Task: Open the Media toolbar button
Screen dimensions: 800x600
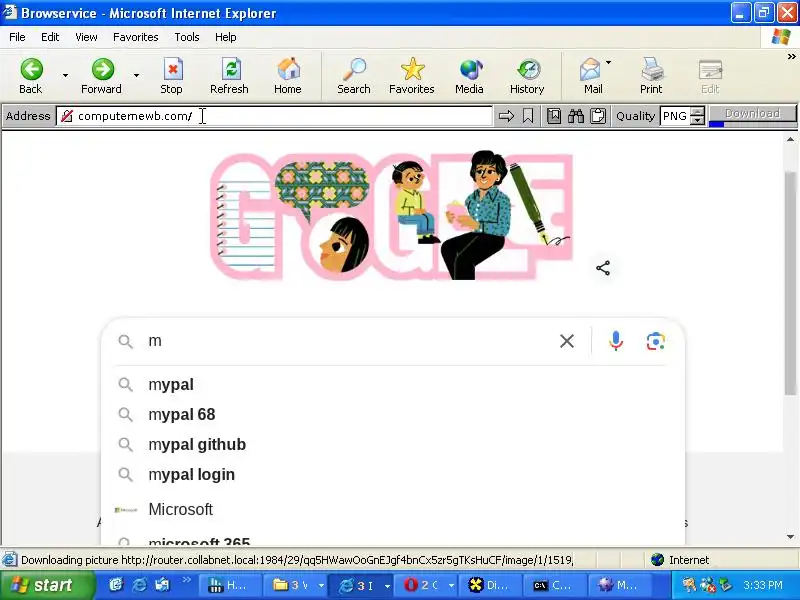Action: click(469, 76)
